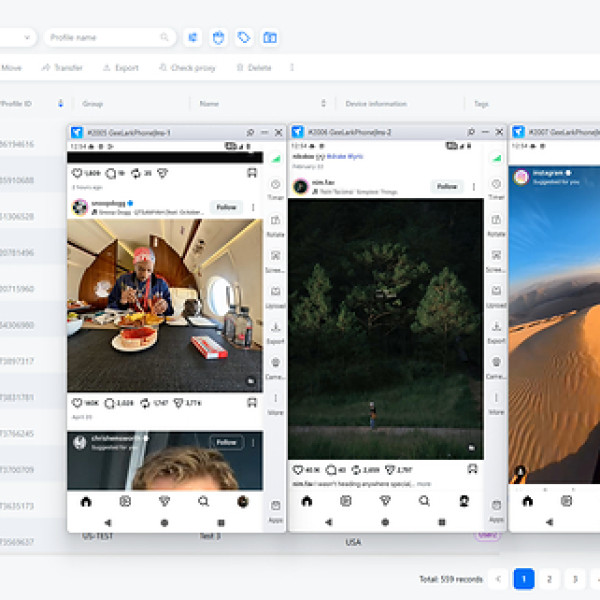600x600 pixels.
Task: Open the Apps icon in phone-2 sidebar
Action: 496,505
